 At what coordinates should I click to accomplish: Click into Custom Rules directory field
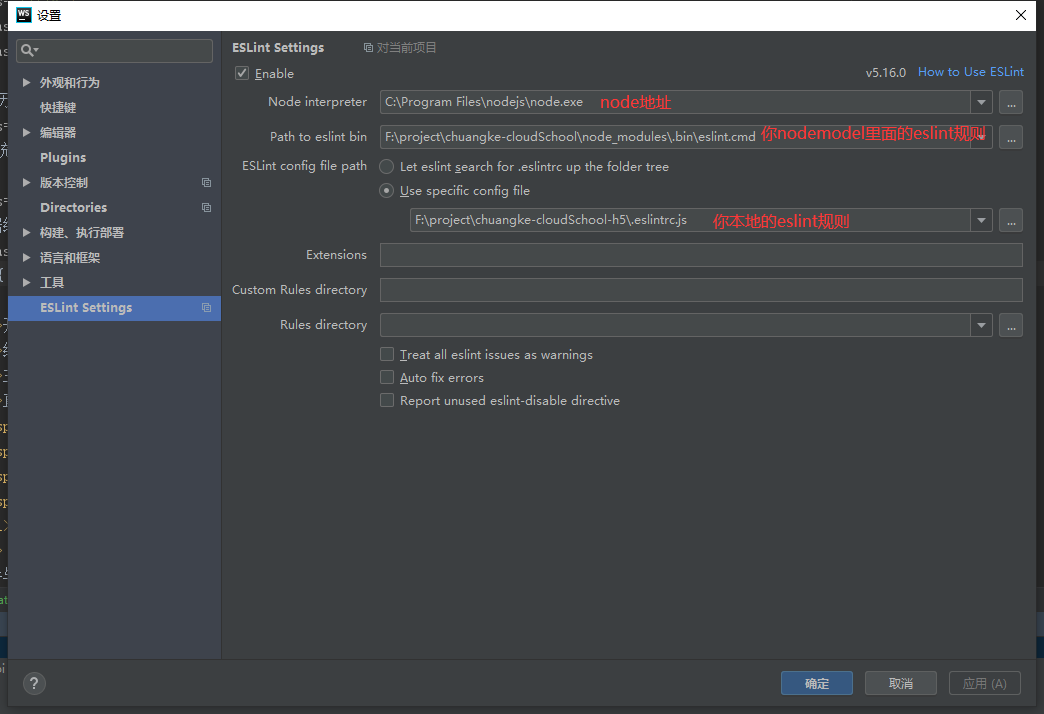coord(701,290)
